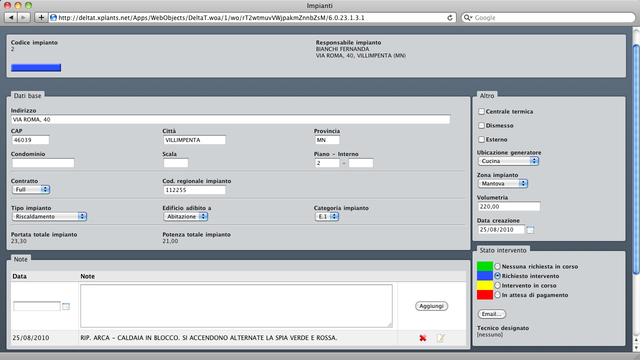Image resolution: width=640 pixels, height=360 pixels.
Task: Expand the Tipo impianto Riscaldamento dropdown
Action: click(x=49, y=216)
